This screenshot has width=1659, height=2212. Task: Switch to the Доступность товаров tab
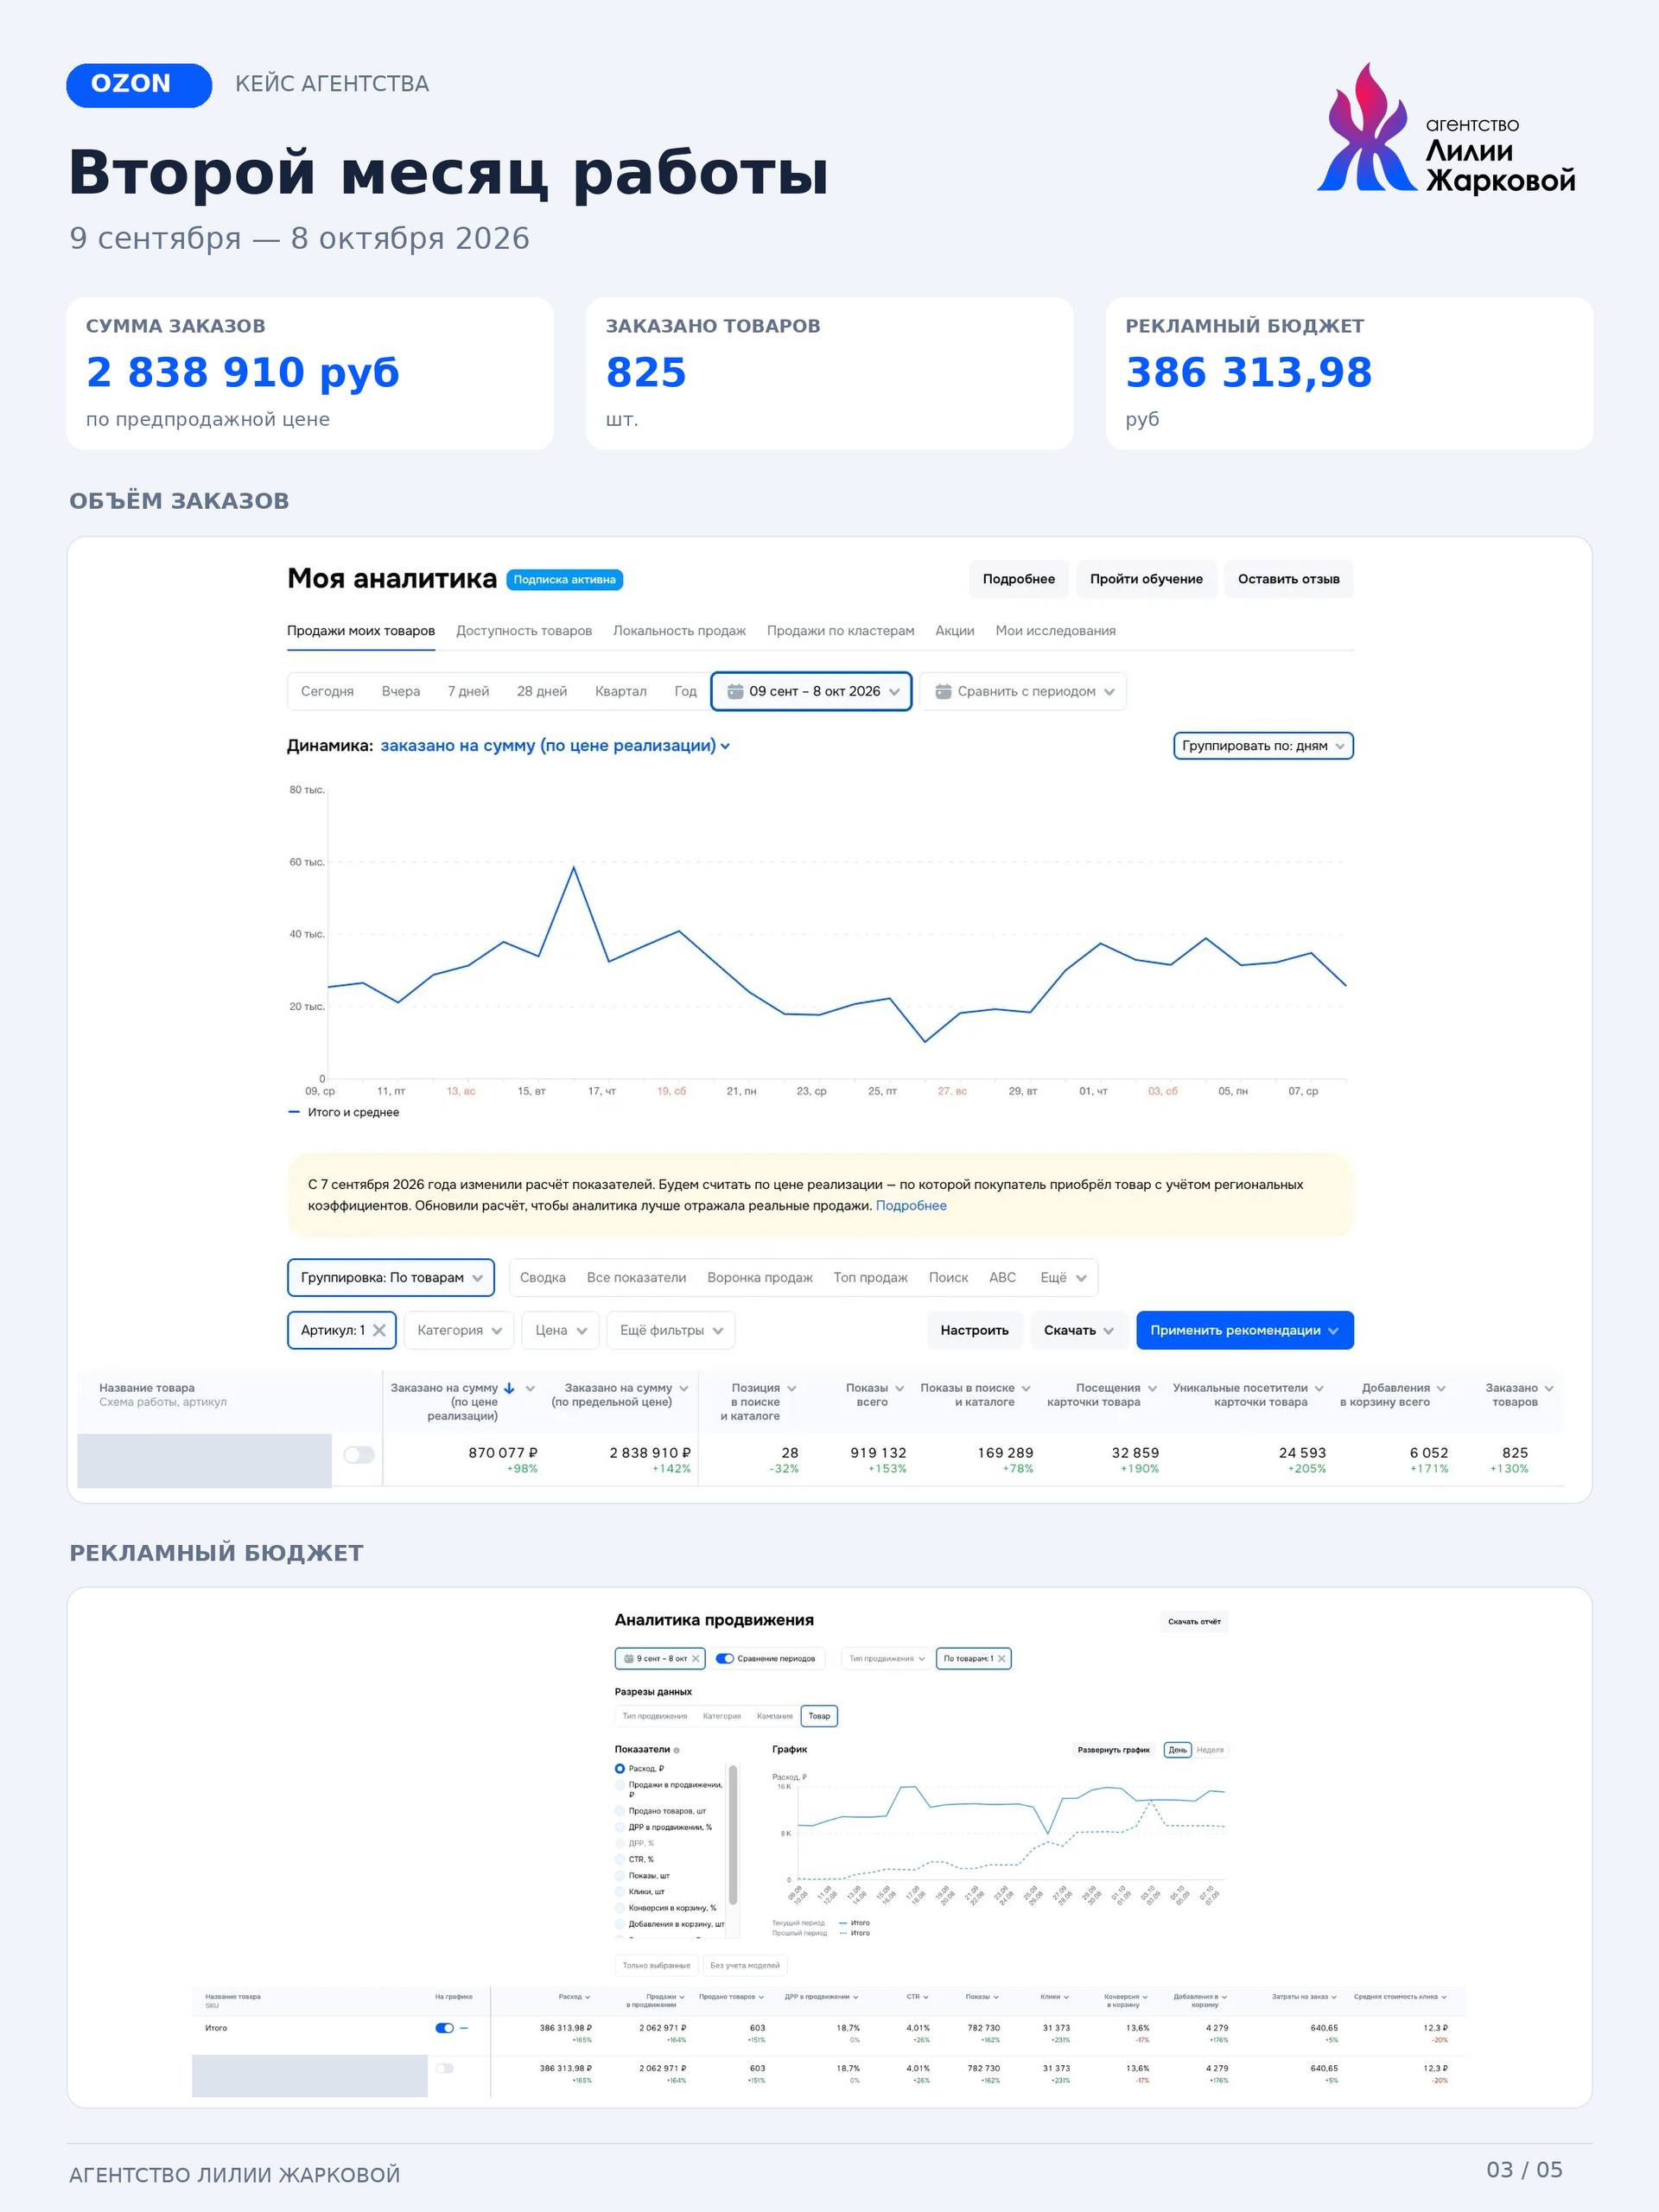(x=524, y=630)
